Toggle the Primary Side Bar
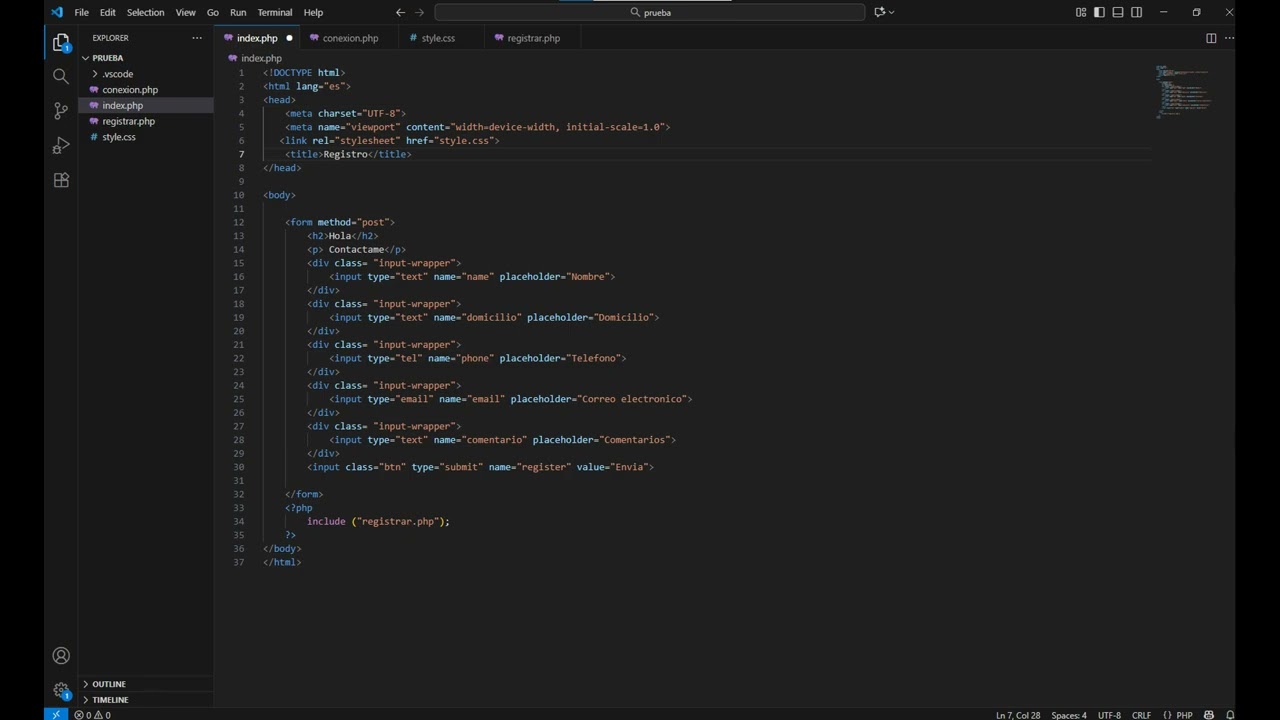The width and height of the screenshot is (1280, 720). 1099,12
